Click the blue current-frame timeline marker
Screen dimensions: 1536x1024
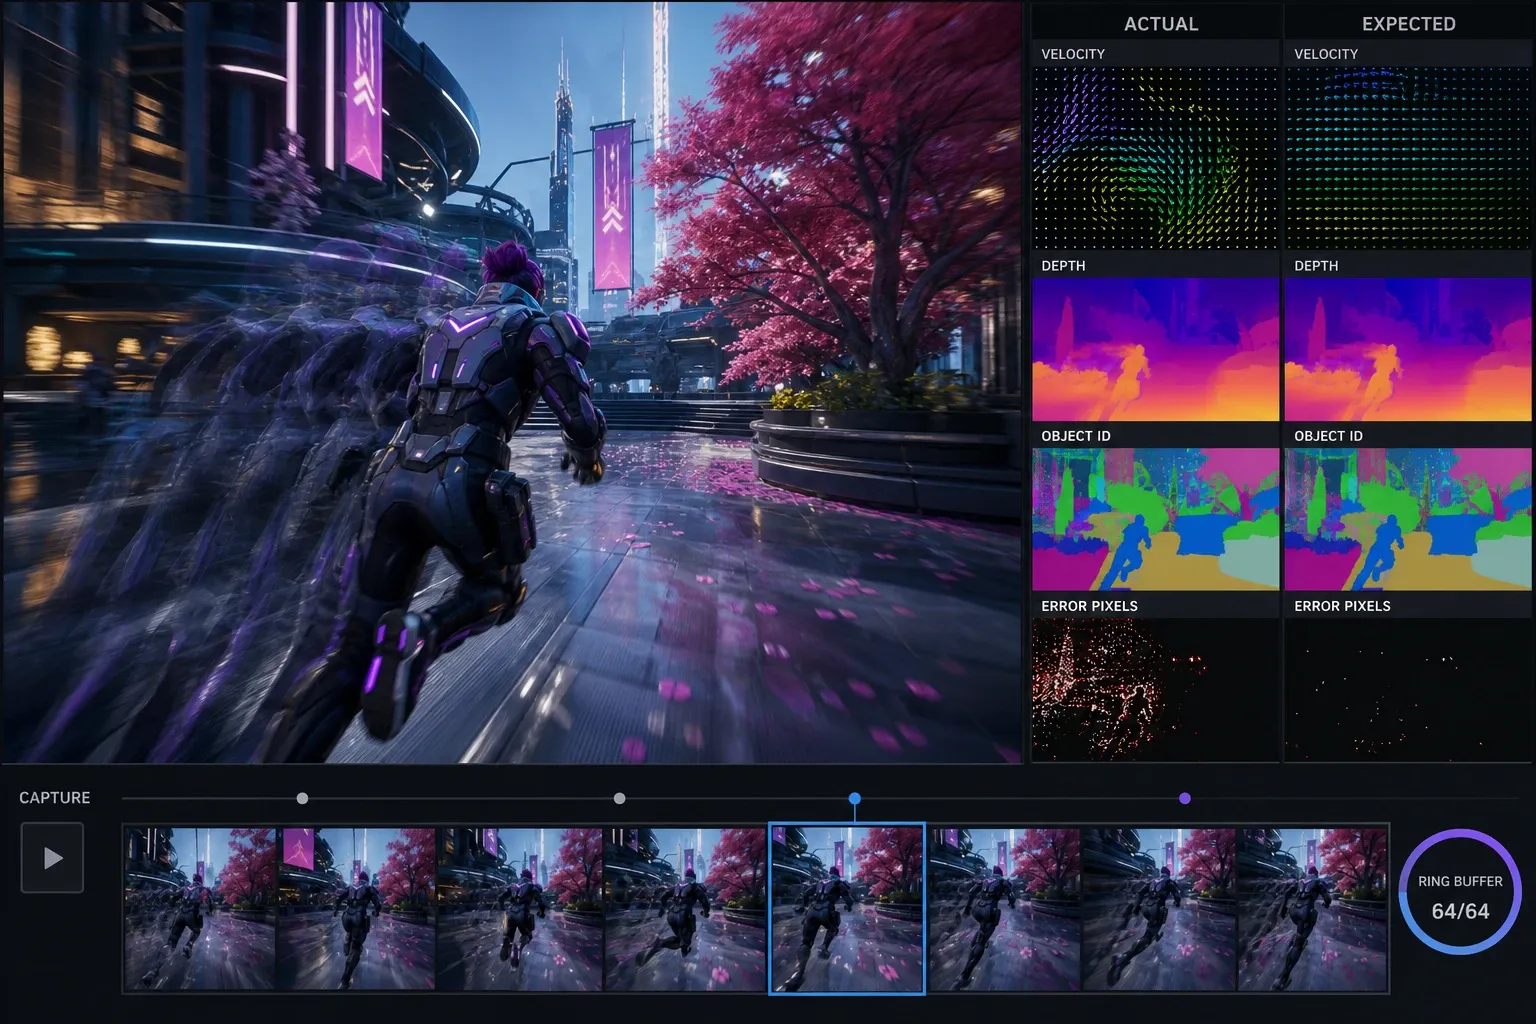click(854, 798)
